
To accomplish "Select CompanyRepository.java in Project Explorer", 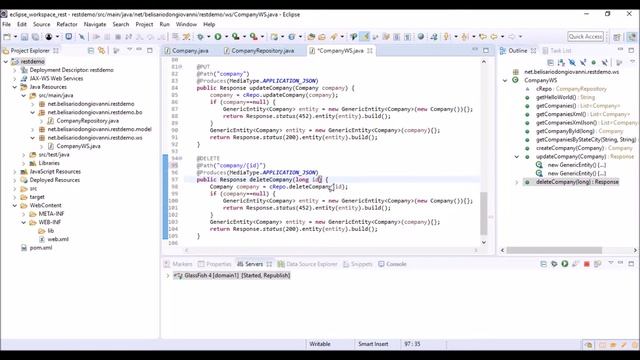I will pos(87,121).
